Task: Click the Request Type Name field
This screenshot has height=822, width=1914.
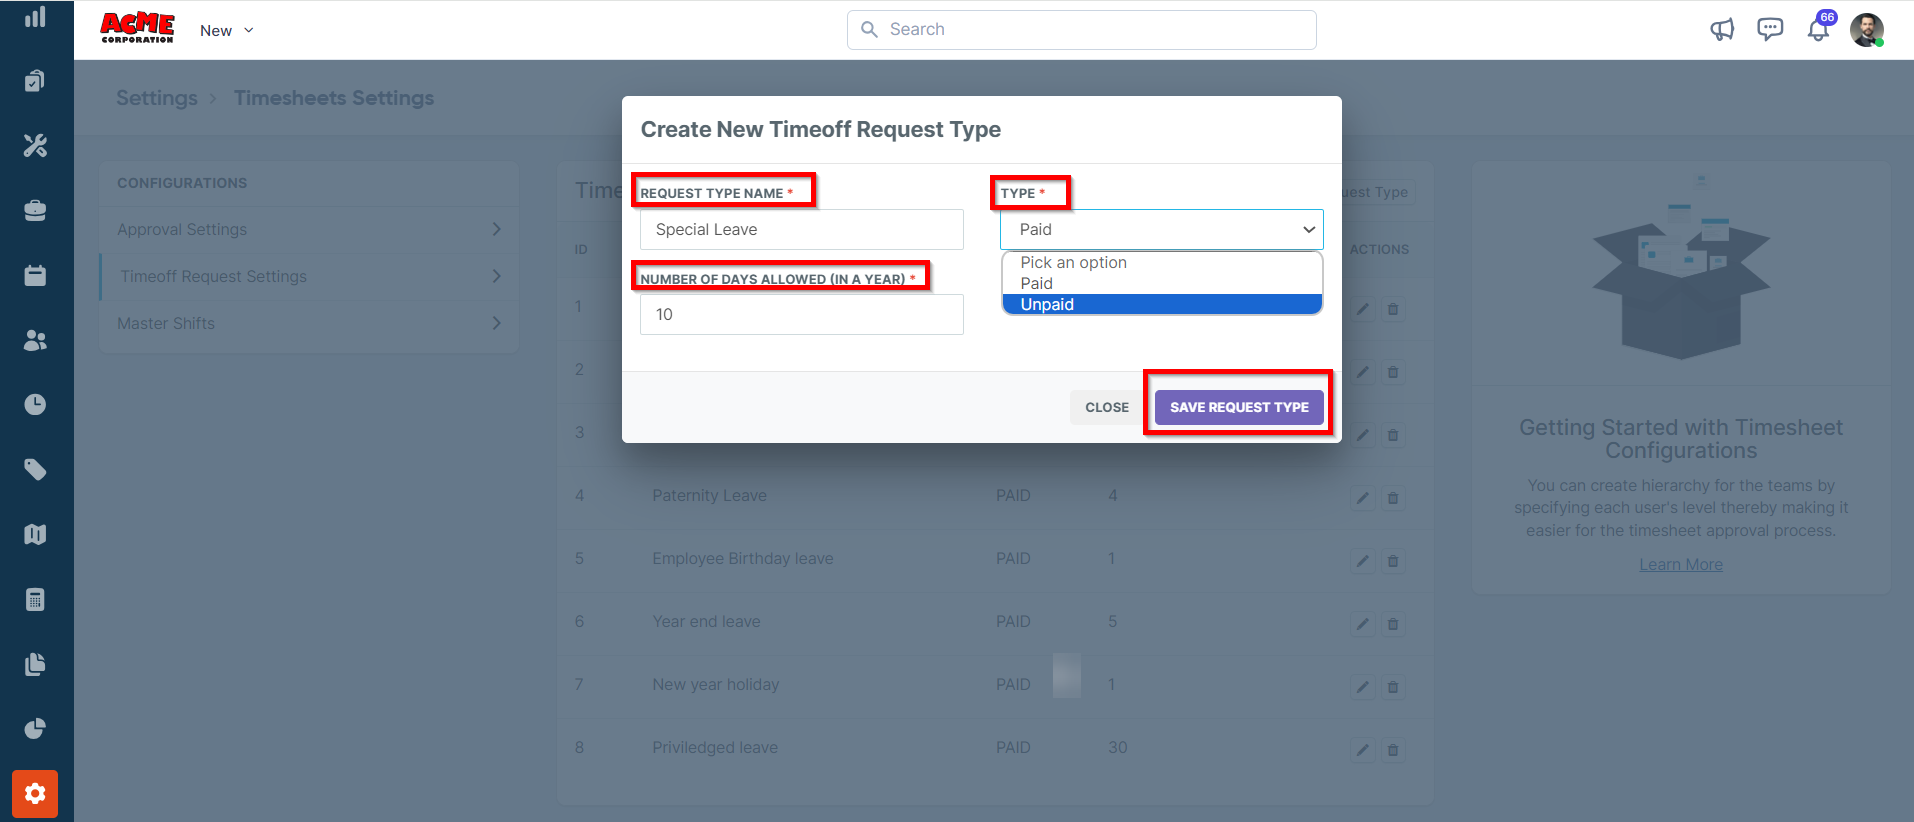Action: (801, 230)
